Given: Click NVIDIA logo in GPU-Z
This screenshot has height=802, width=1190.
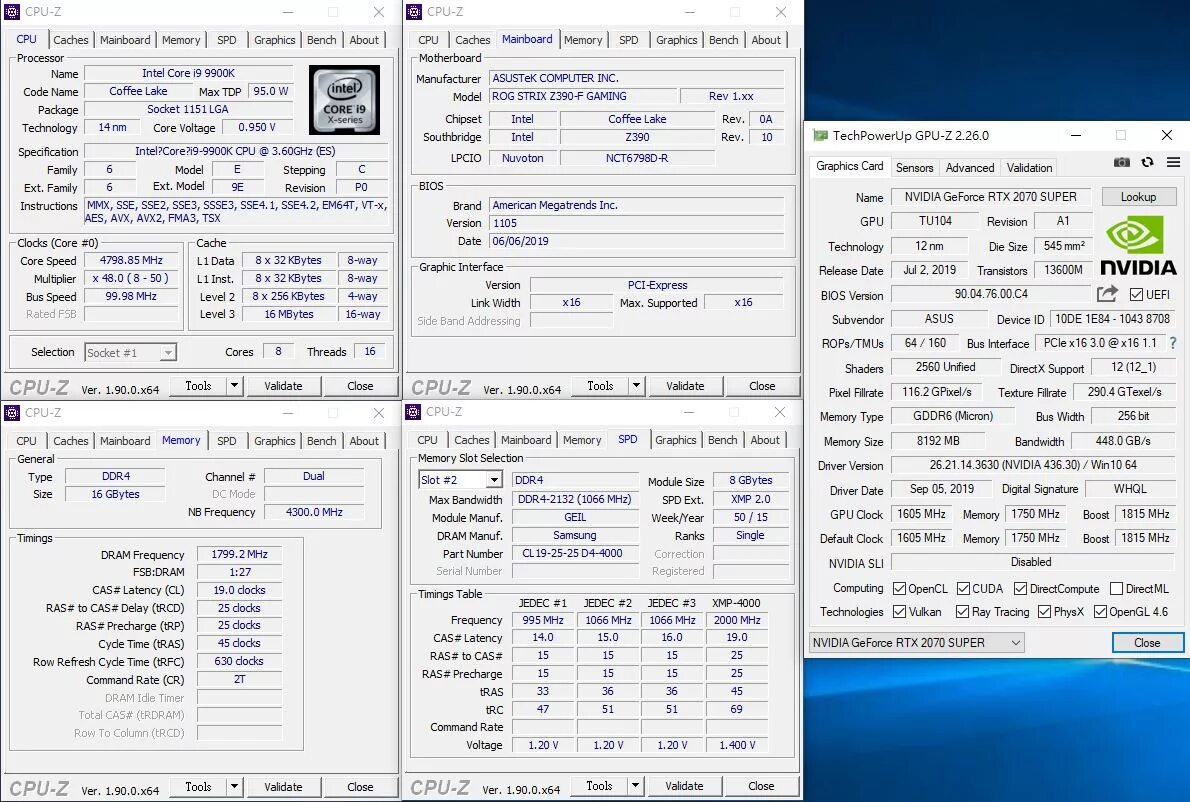Looking at the screenshot, I should 1138,246.
